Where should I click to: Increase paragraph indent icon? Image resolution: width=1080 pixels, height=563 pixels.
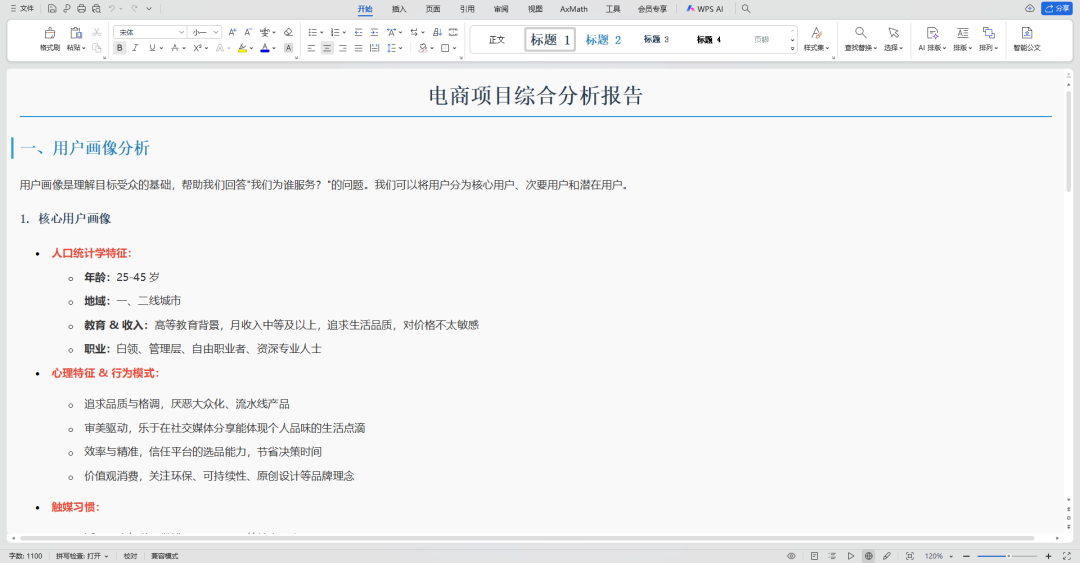[x=374, y=32]
